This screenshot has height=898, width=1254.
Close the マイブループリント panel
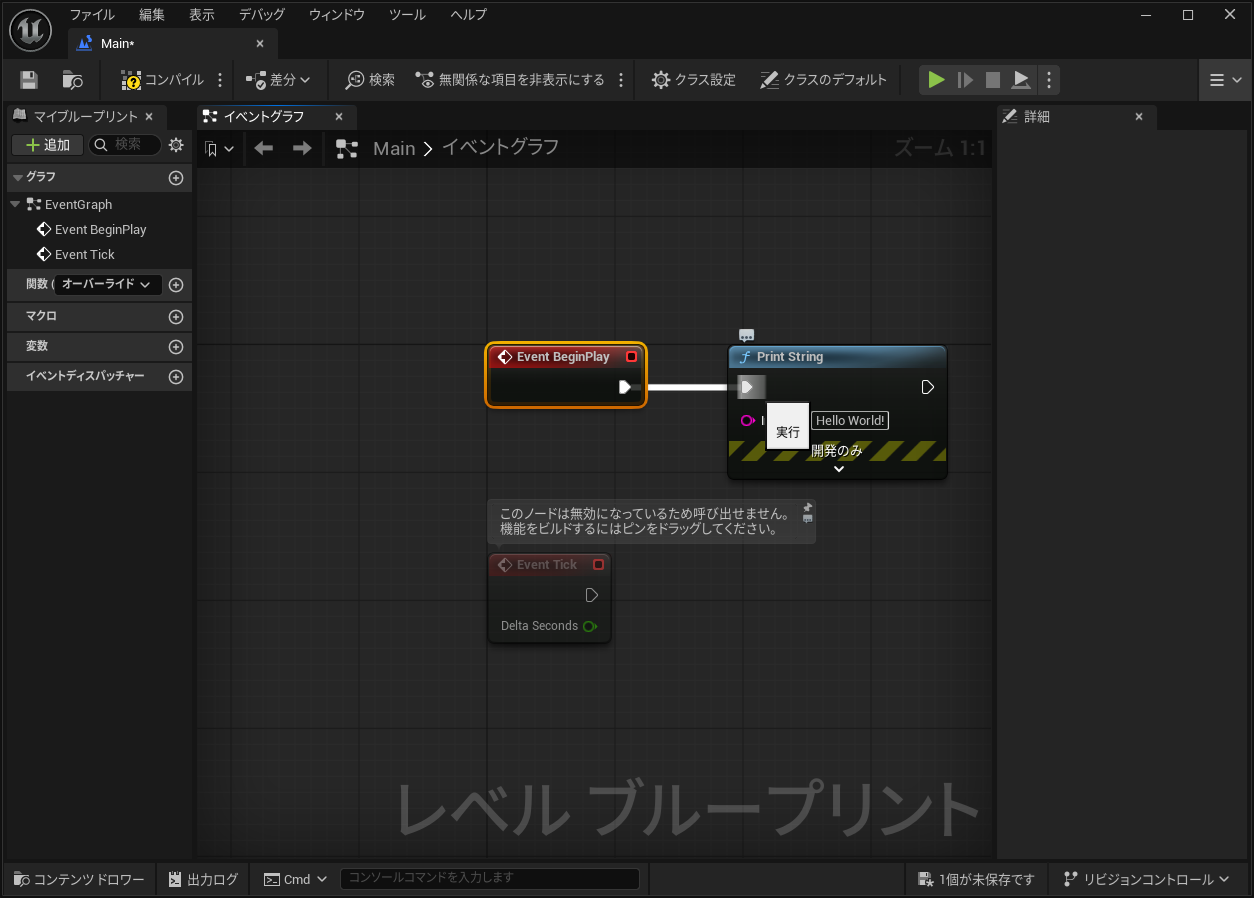pyautogui.click(x=149, y=117)
